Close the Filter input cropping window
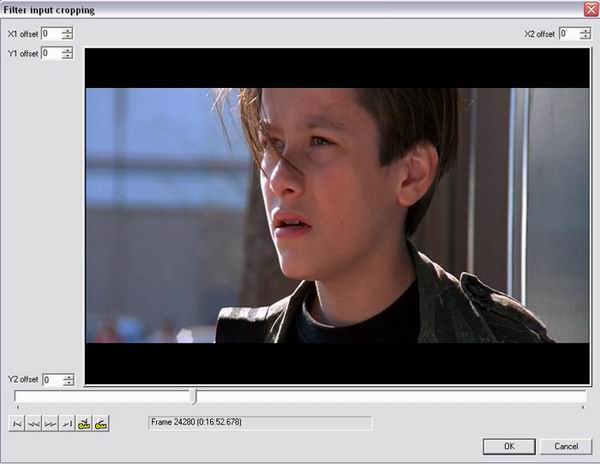This screenshot has width=600, height=464. click(x=591, y=9)
